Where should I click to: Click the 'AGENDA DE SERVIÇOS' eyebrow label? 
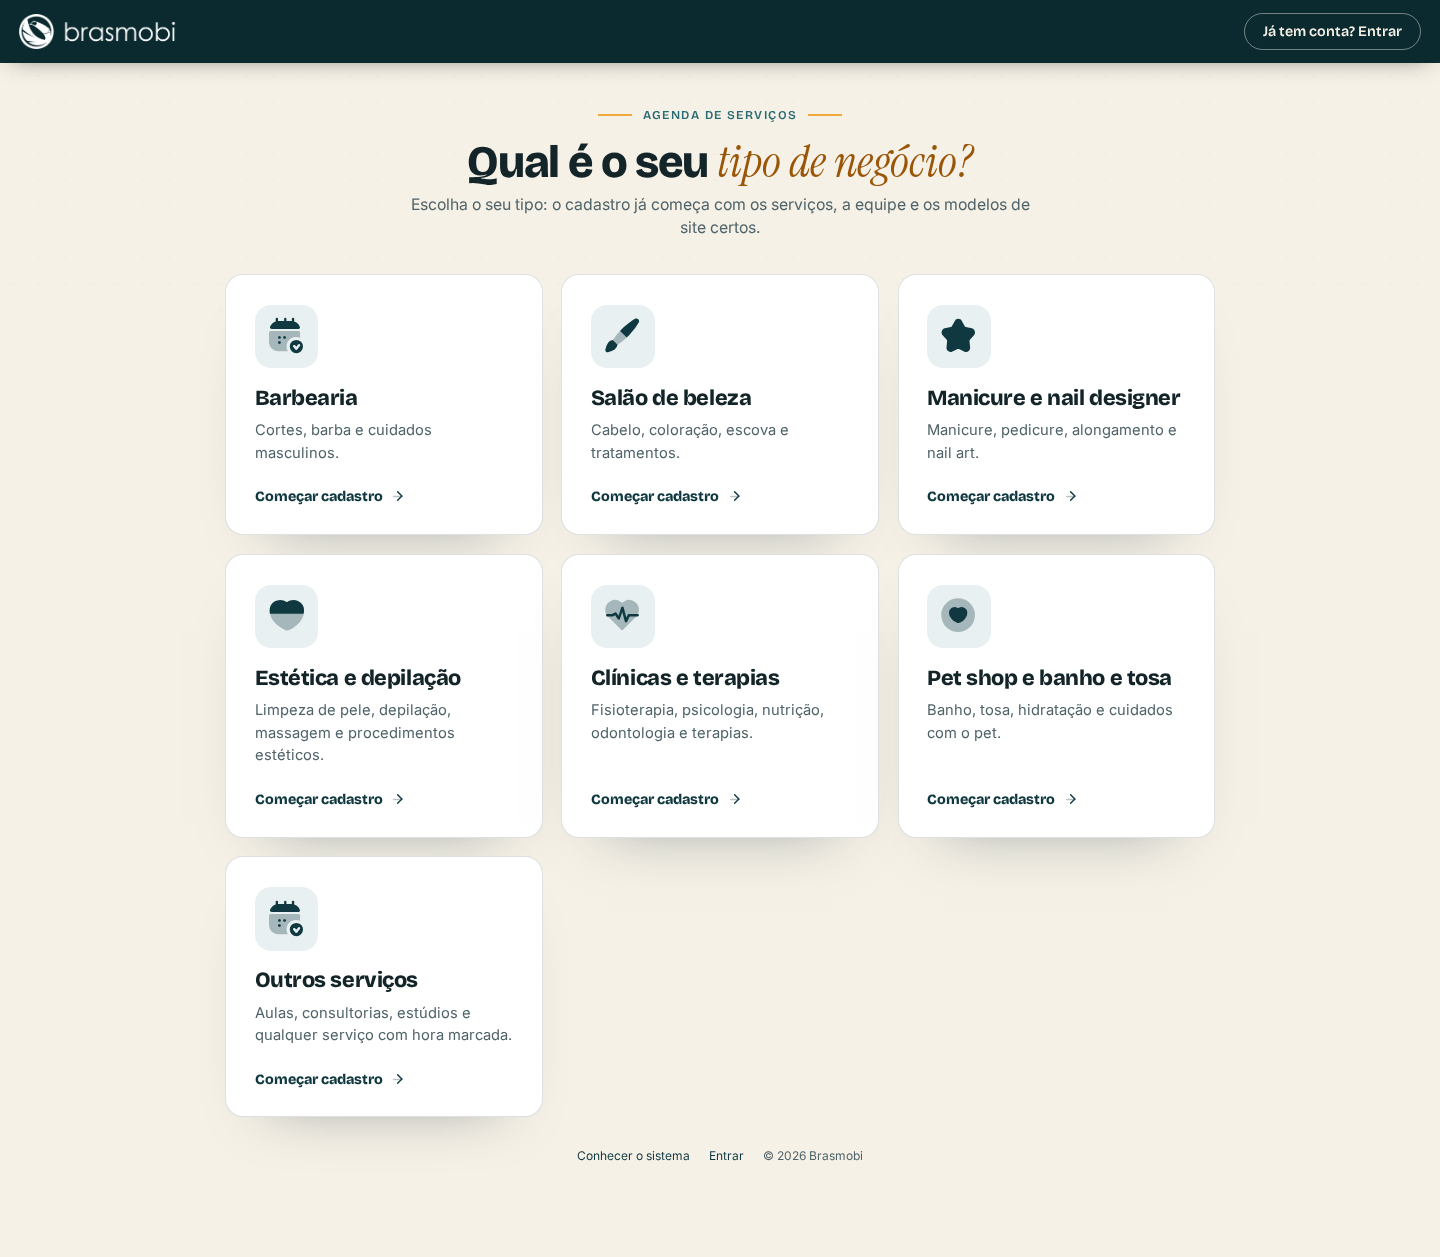click(720, 115)
